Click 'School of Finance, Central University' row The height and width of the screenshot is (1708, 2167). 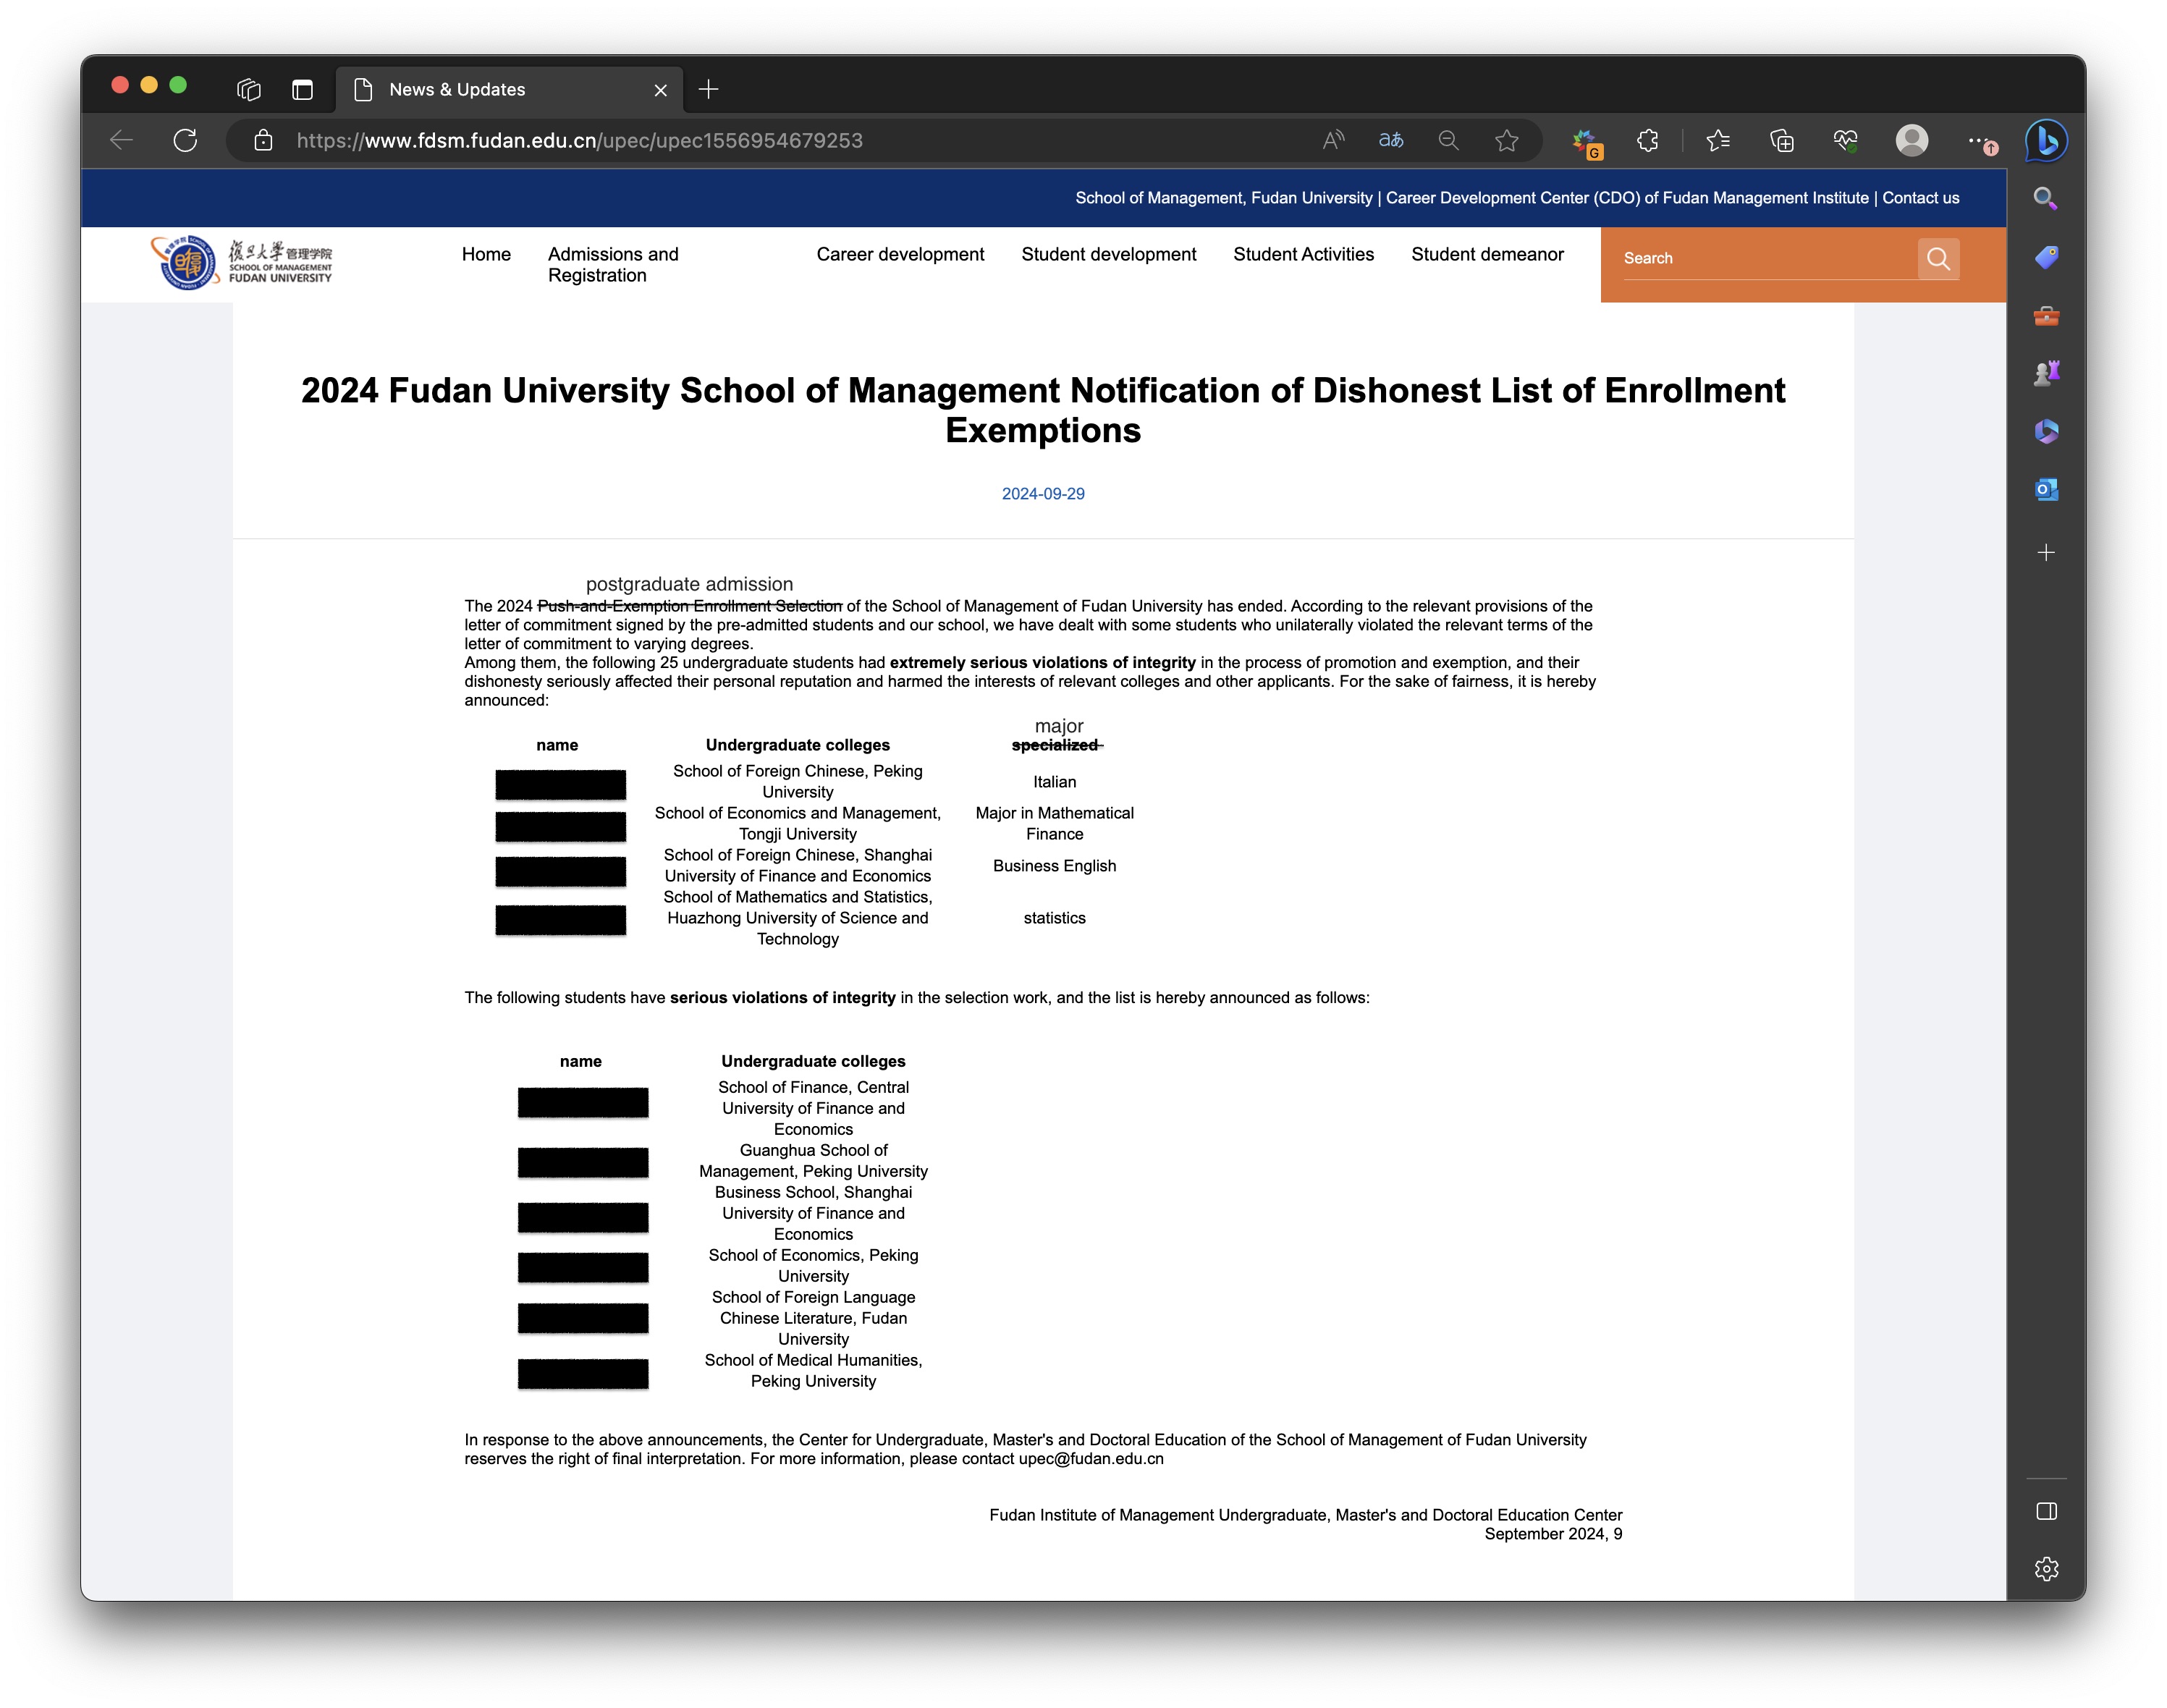coord(813,1108)
